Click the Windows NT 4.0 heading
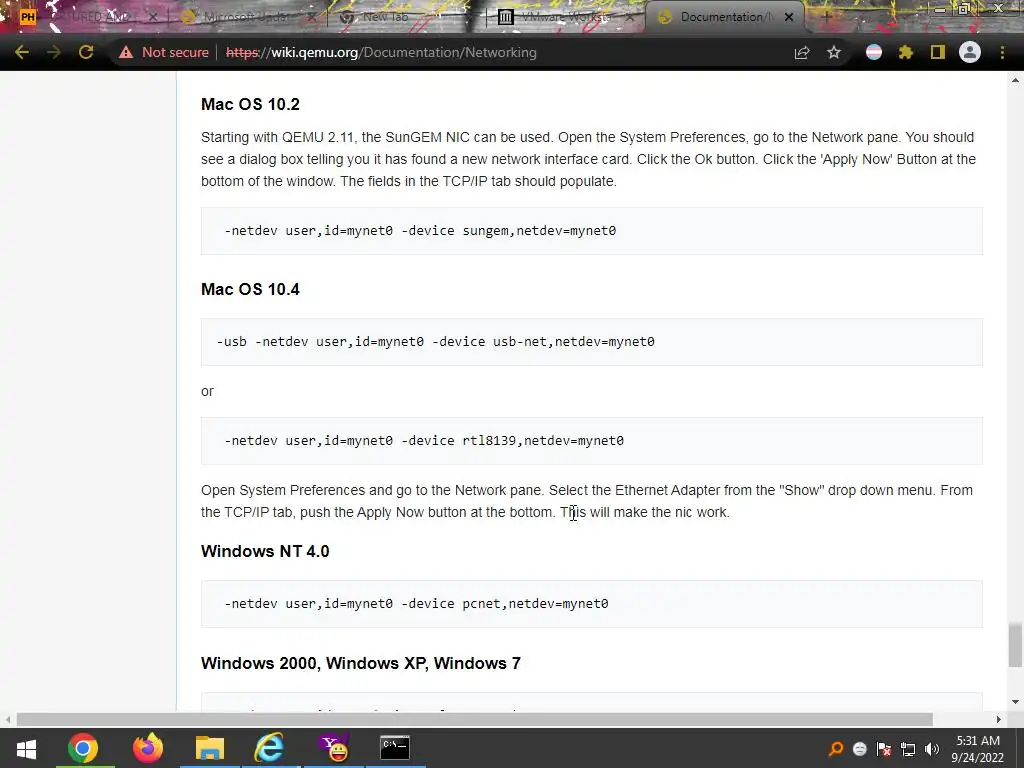 [265, 551]
